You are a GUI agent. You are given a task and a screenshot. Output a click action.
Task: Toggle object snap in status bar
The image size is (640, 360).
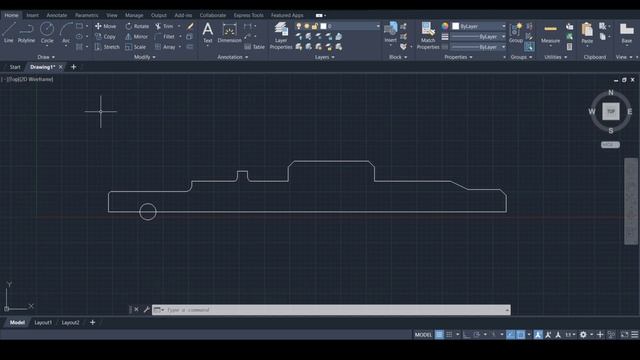tap(521, 335)
